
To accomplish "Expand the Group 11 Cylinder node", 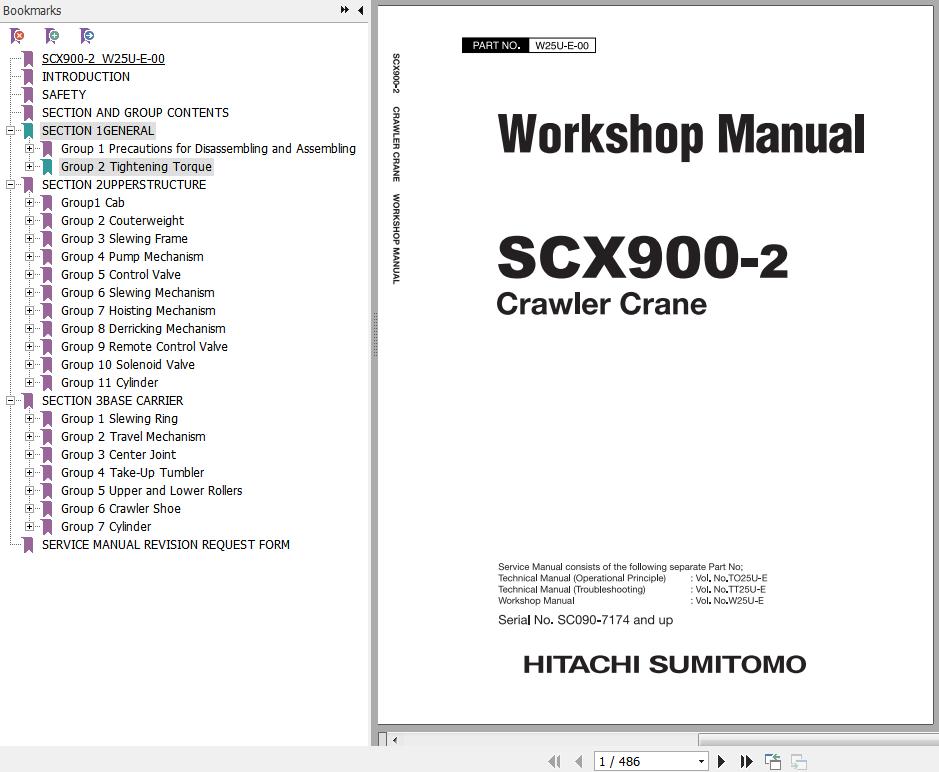I will [x=29, y=382].
